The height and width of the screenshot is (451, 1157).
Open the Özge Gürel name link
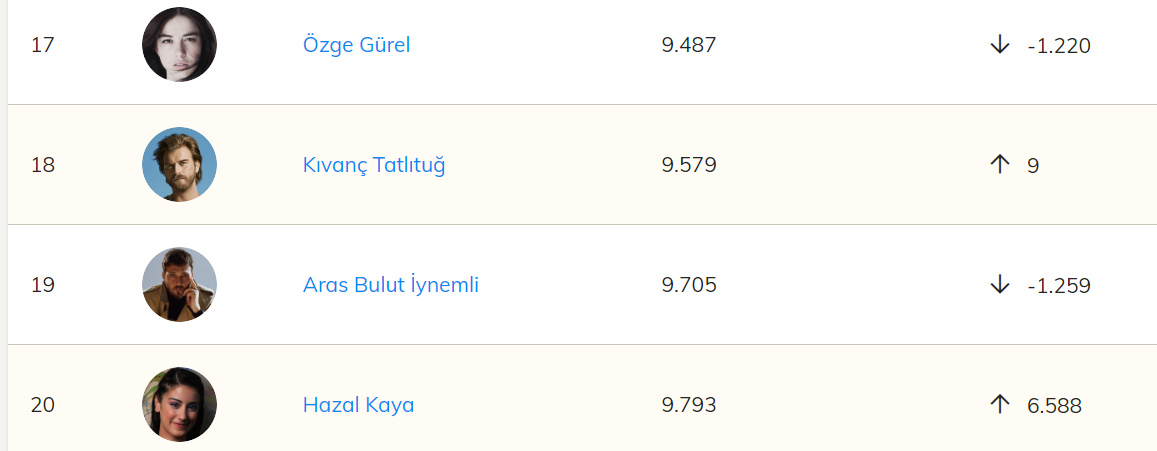tap(356, 45)
